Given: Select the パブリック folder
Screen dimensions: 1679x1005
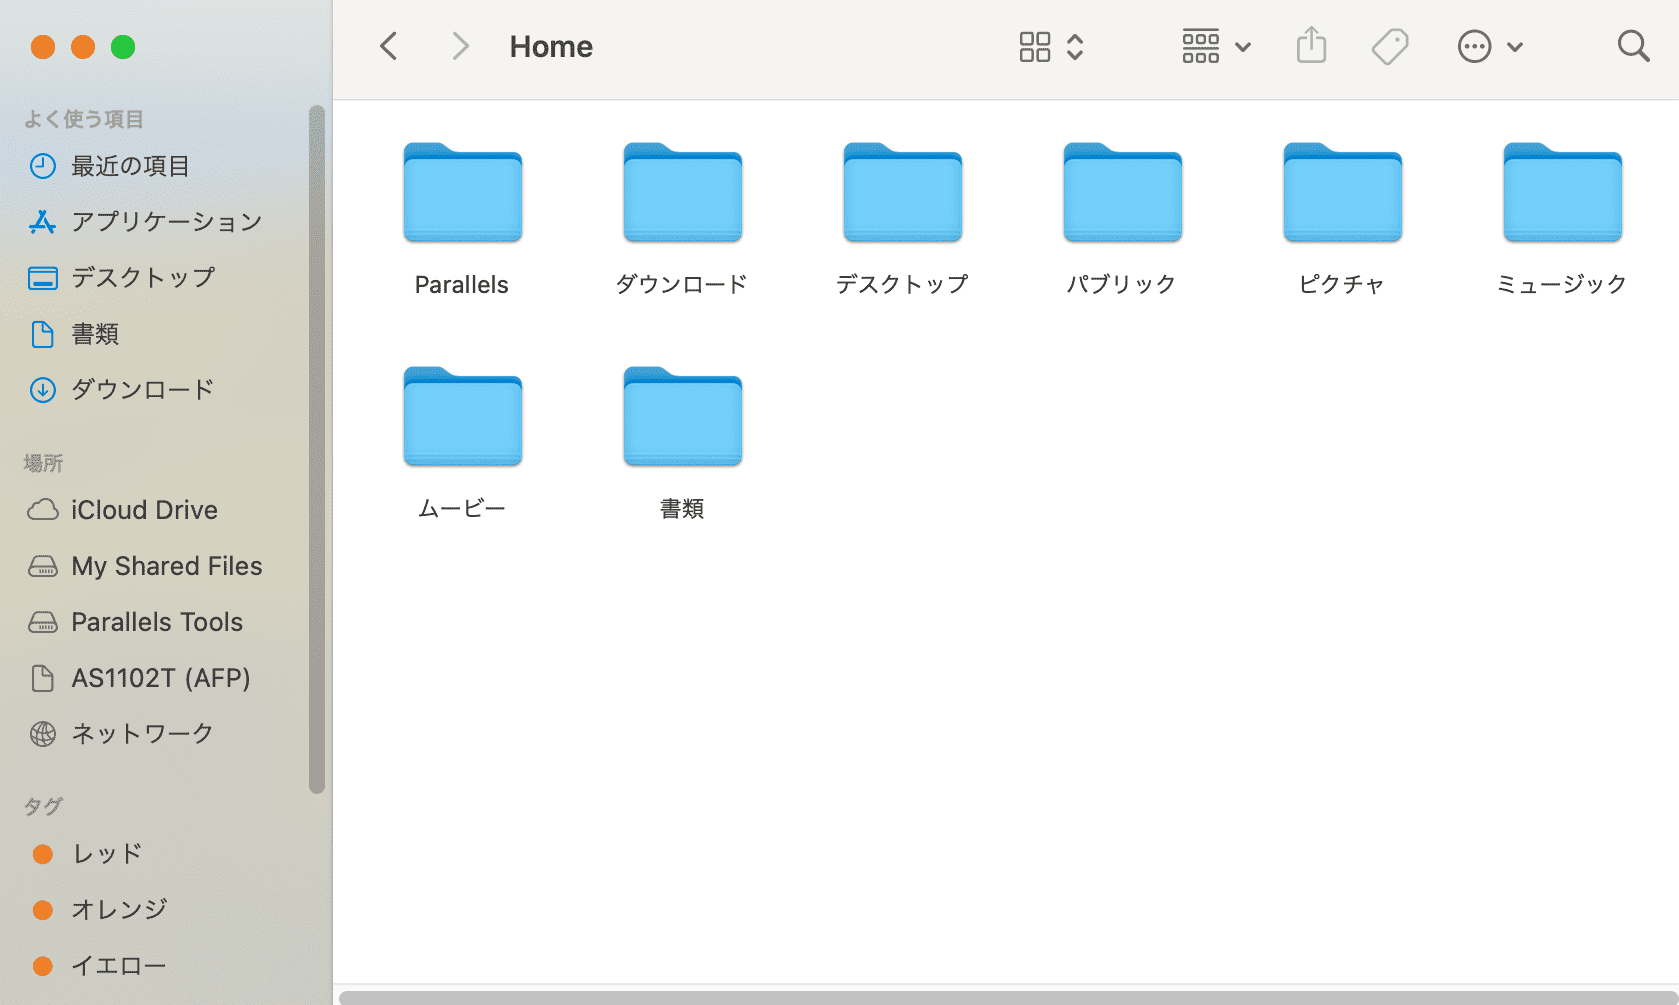Looking at the screenshot, I should click(x=1122, y=193).
